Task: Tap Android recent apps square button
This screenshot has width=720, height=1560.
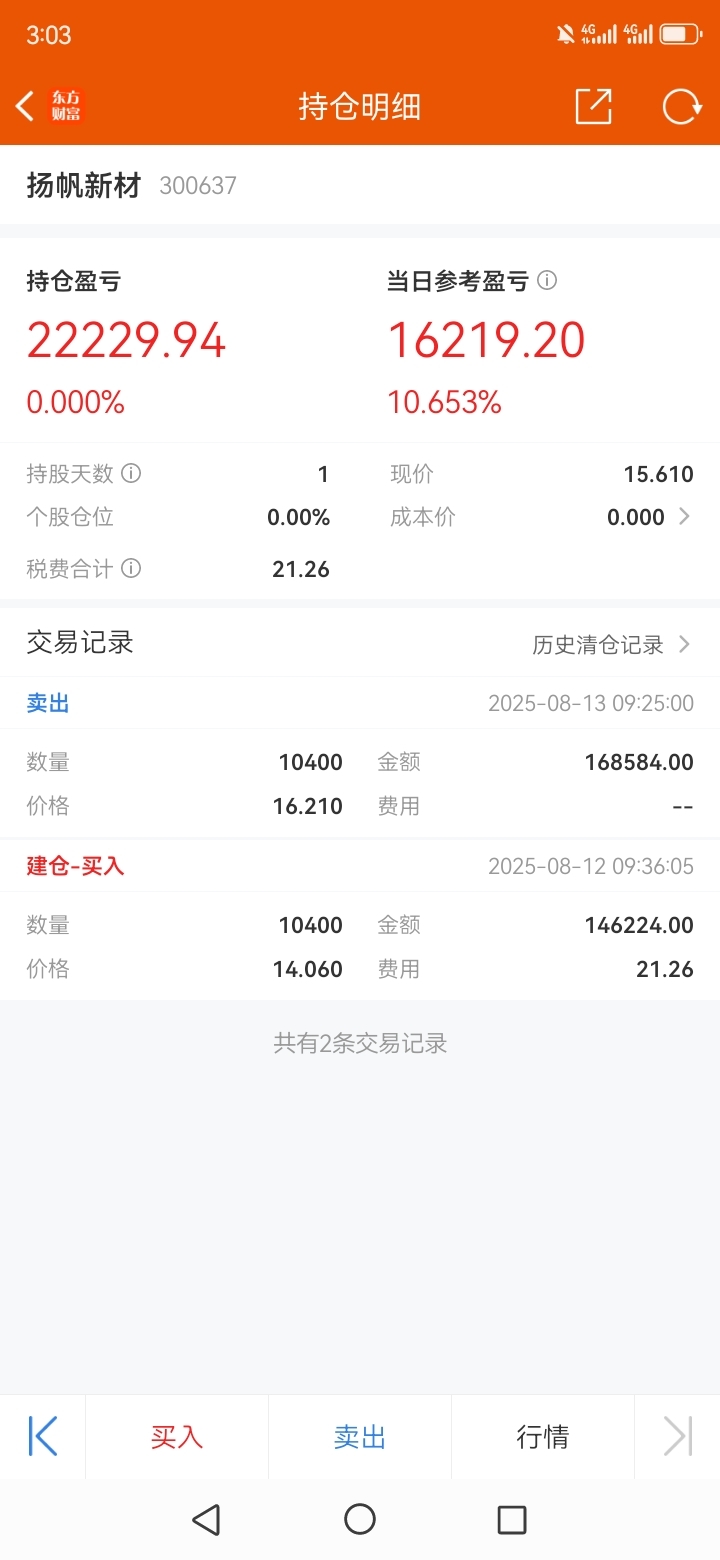Action: (512, 1520)
